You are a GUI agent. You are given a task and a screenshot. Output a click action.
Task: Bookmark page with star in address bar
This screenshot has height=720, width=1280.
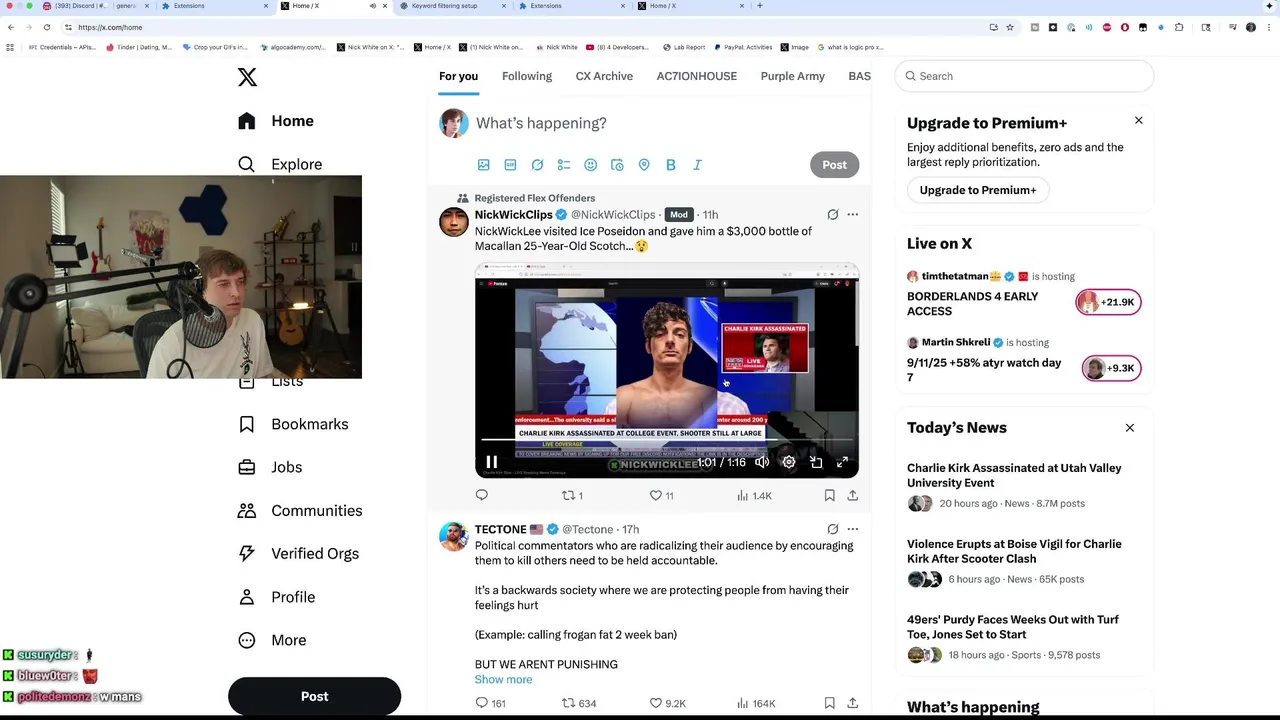tap(1010, 27)
